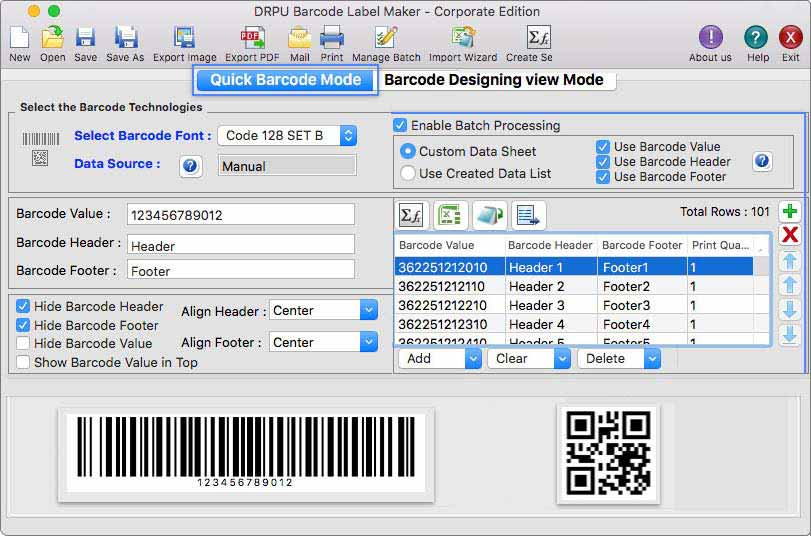Select row with value 362251212110
The height and width of the screenshot is (536, 811).
point(574,286)
